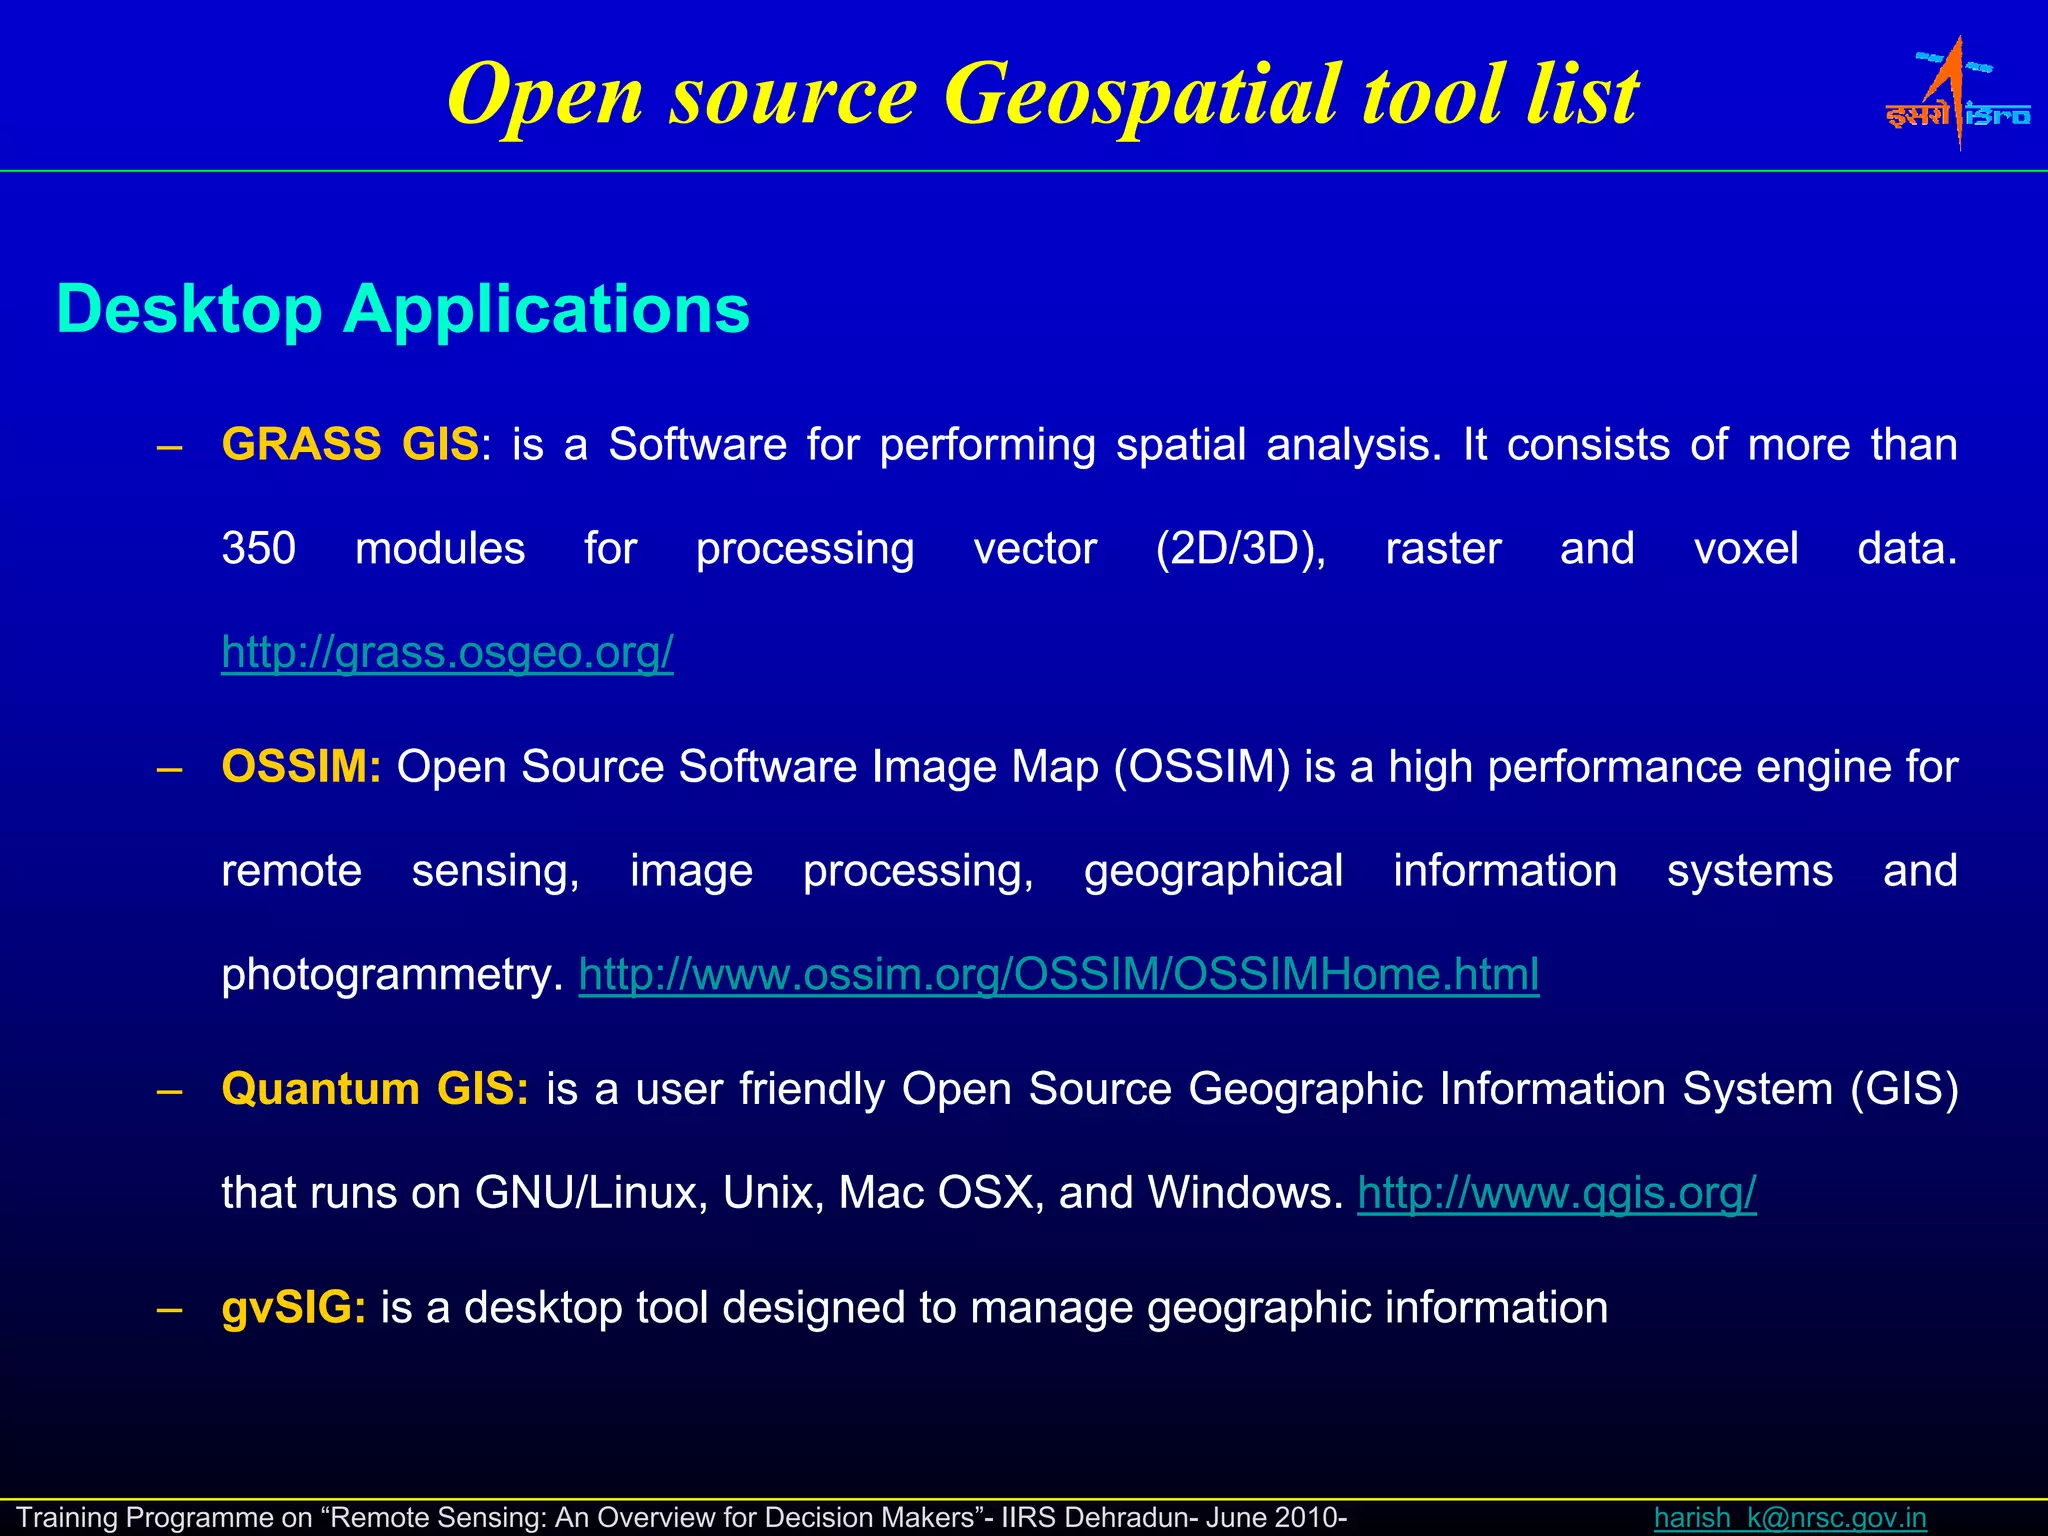
Task: Click the word 'photogrammetry' in OSSIM description
Action: tap(386, 975)
